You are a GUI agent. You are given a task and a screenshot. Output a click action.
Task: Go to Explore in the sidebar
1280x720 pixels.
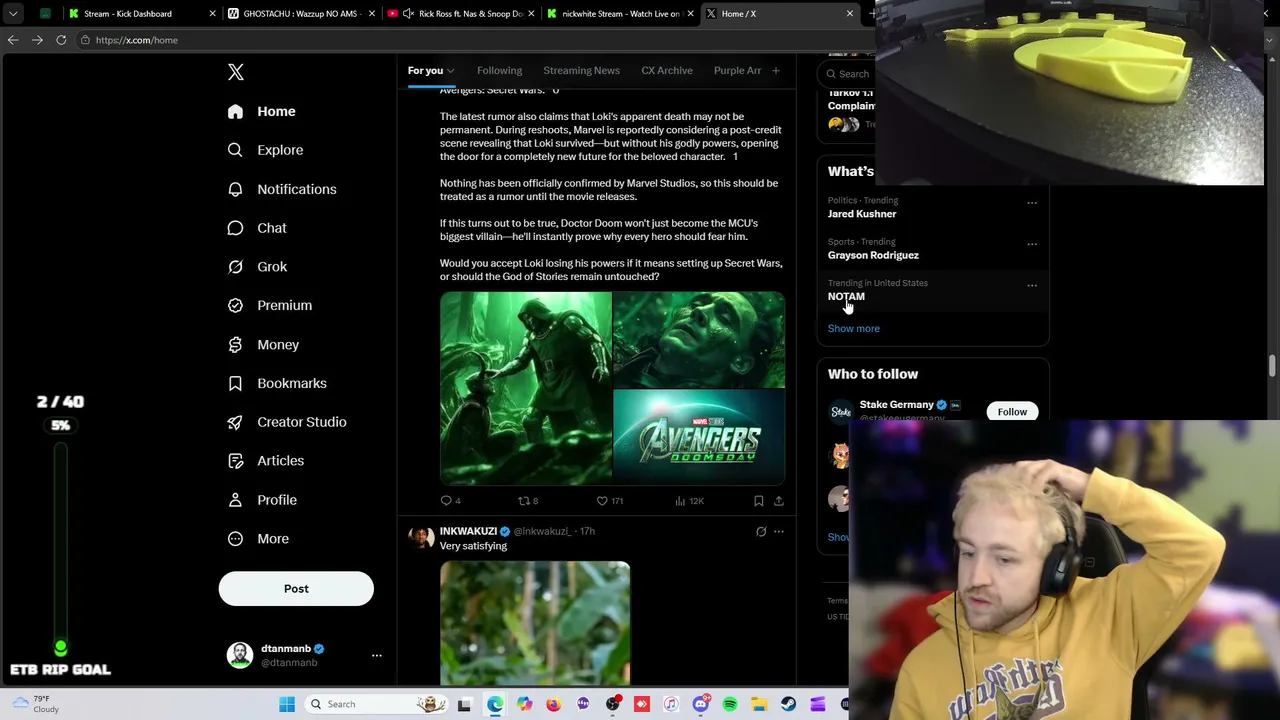266,150
